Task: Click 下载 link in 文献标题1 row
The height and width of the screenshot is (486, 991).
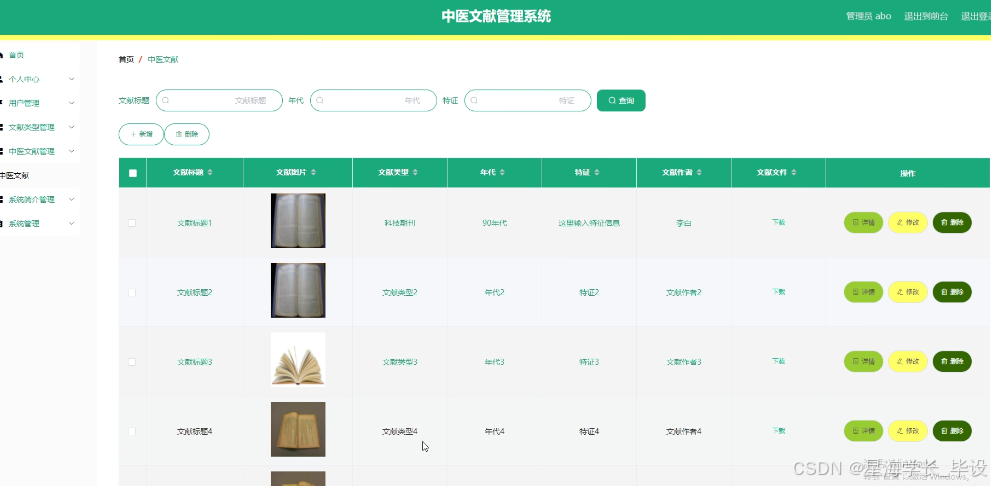Action: pyautogui.click(x=779, y=222)
